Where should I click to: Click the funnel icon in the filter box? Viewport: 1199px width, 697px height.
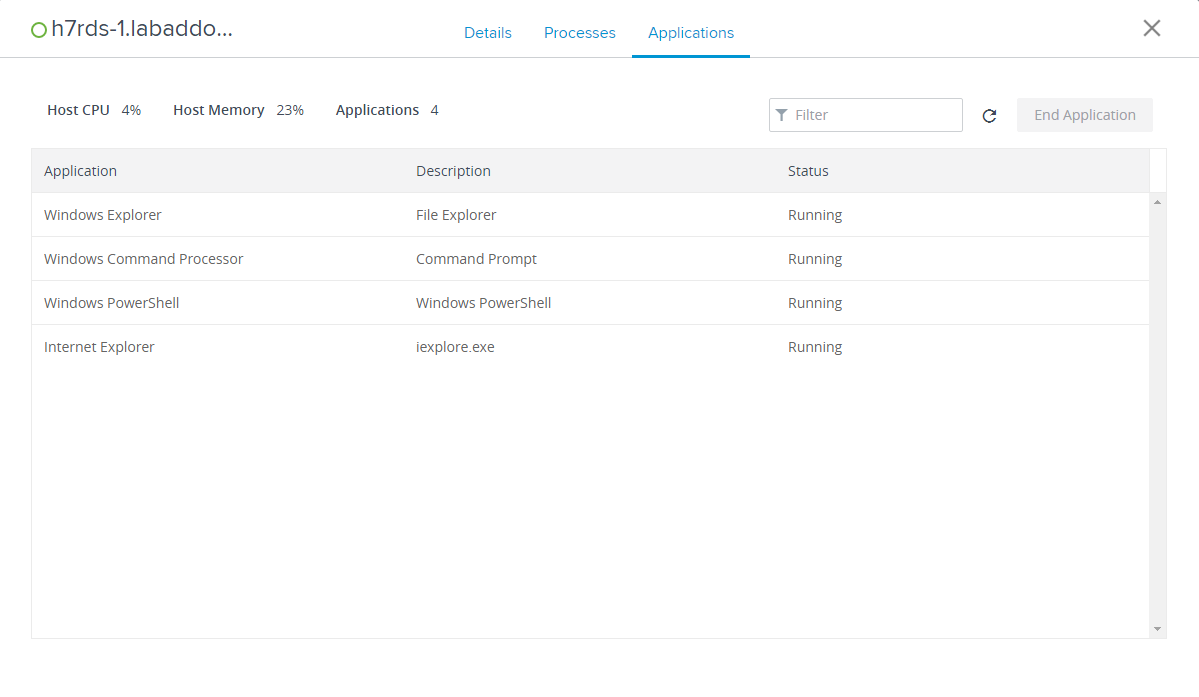[x=781, y=115]
